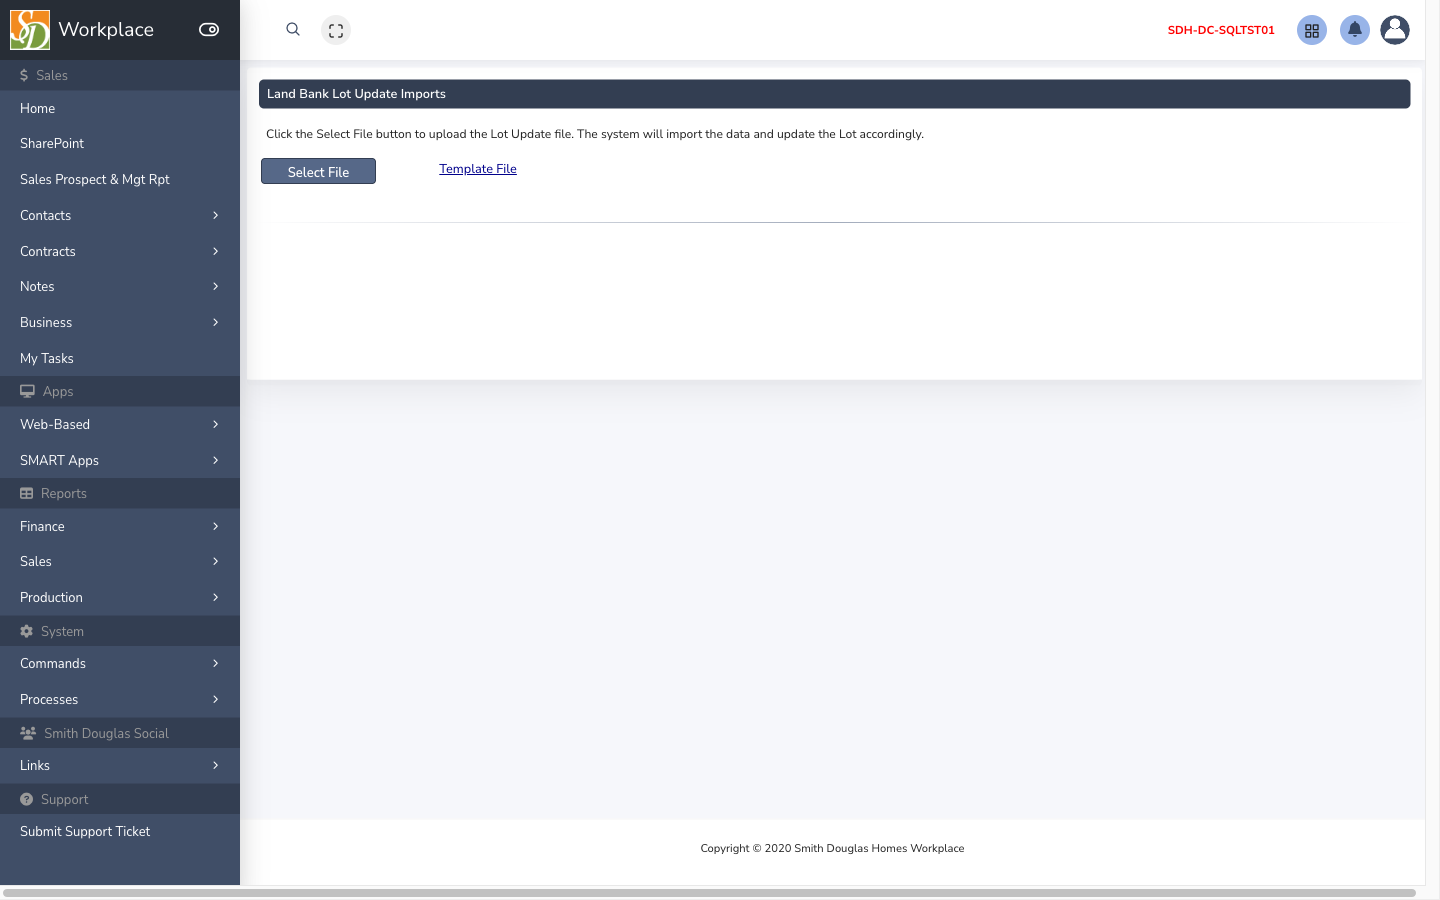The height and width of the screenshot is (900, 1440).
Task: Open the user profile avatar
Action: [1395, 30]
